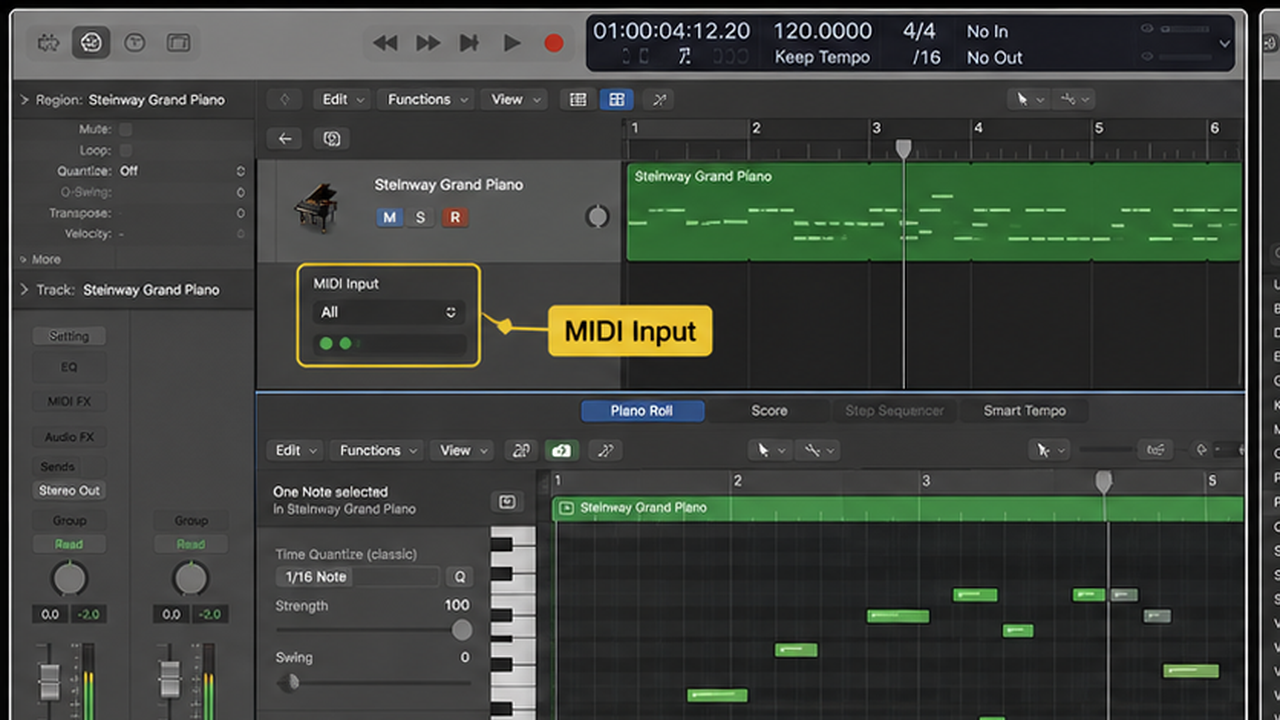
Task: Open the tracks area Functions menu
Action: (x=426, y=99)
